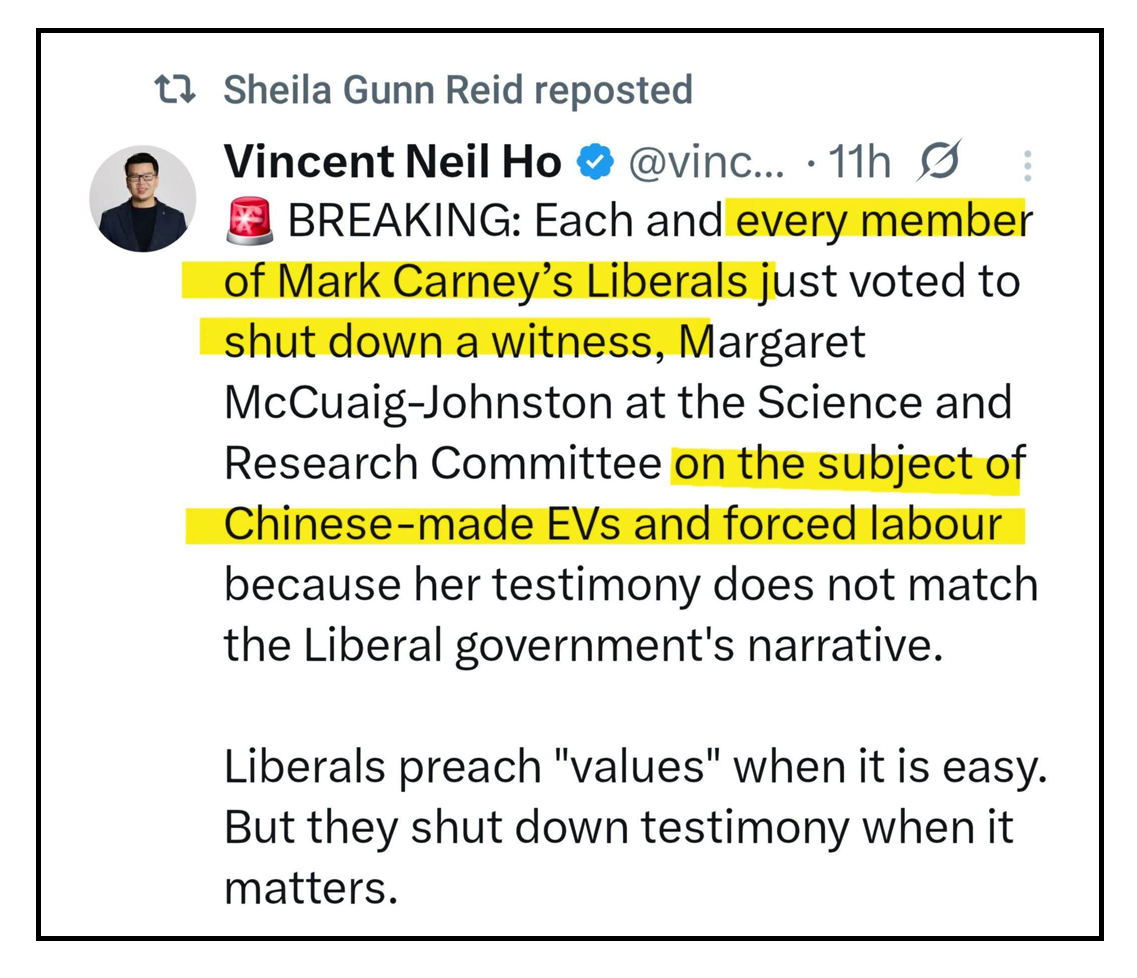Click the @vinc... username handle
Screen dimensions: 1137x978
[x=705, y=162]
